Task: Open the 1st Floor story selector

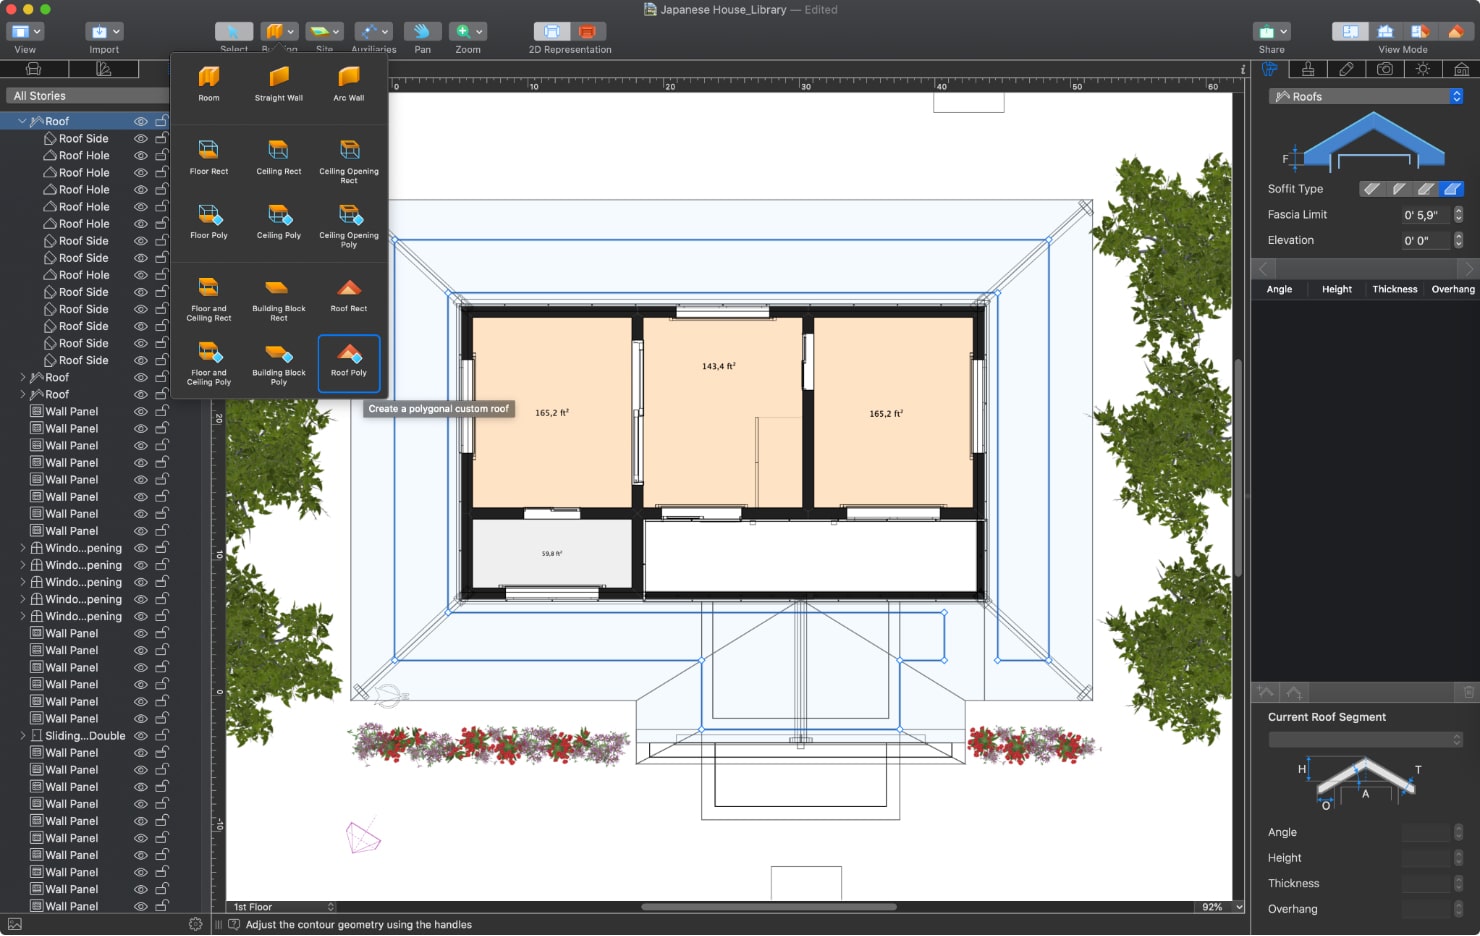Action: coord(282,907)
